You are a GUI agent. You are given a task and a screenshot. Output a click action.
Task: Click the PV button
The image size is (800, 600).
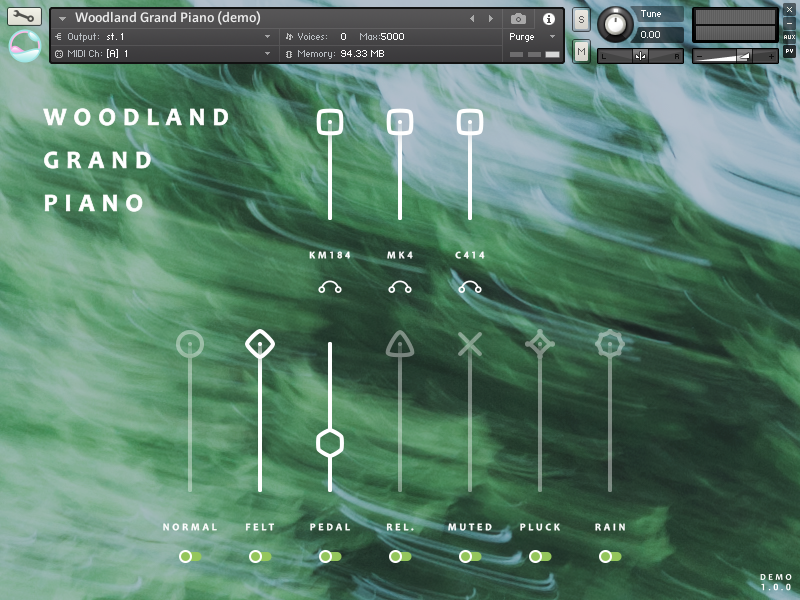tap(789, 51)
